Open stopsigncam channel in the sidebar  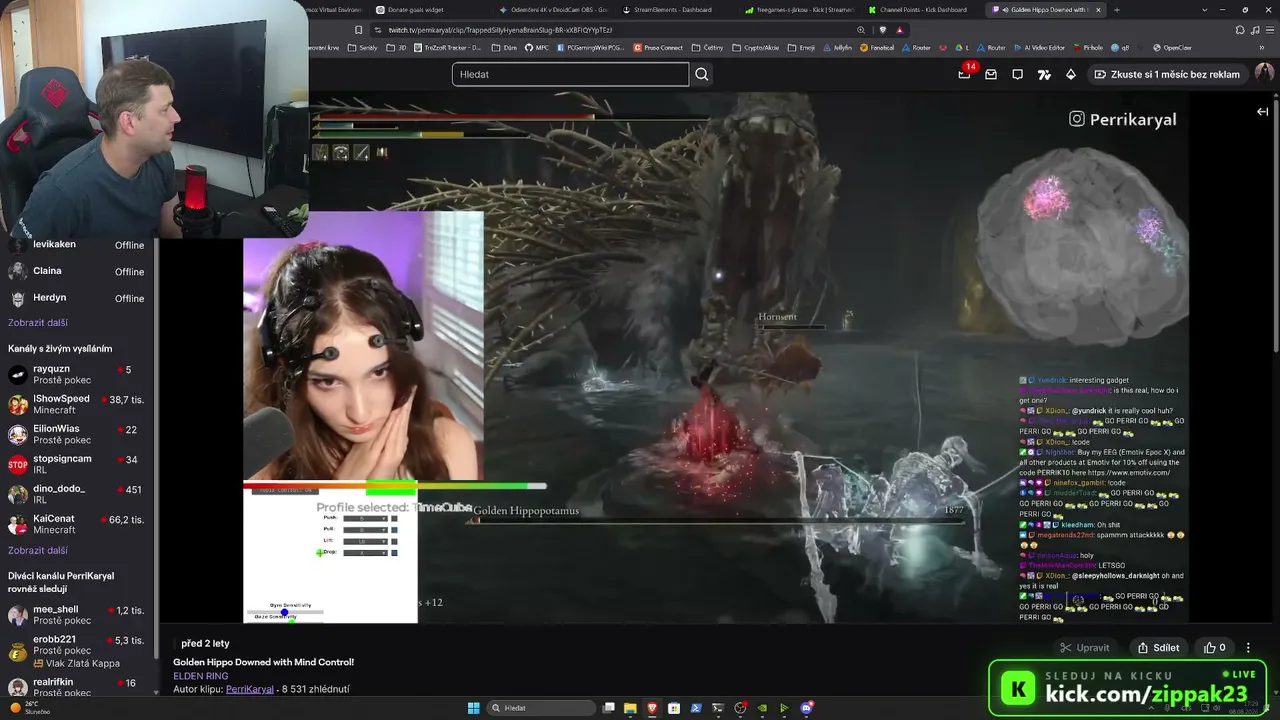coord(78,465)
